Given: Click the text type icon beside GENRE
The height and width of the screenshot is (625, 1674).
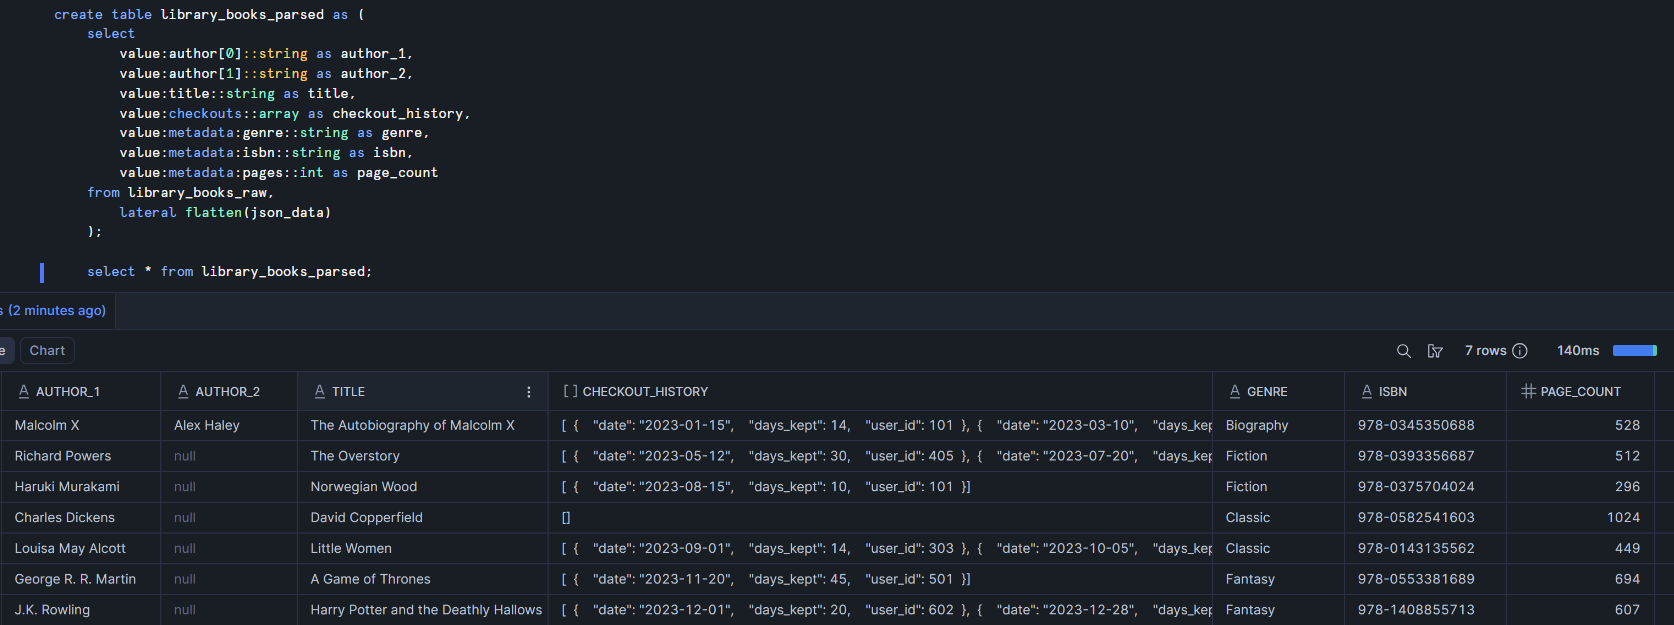Looking at the screenshot, I should click(x=1235, y=392).
